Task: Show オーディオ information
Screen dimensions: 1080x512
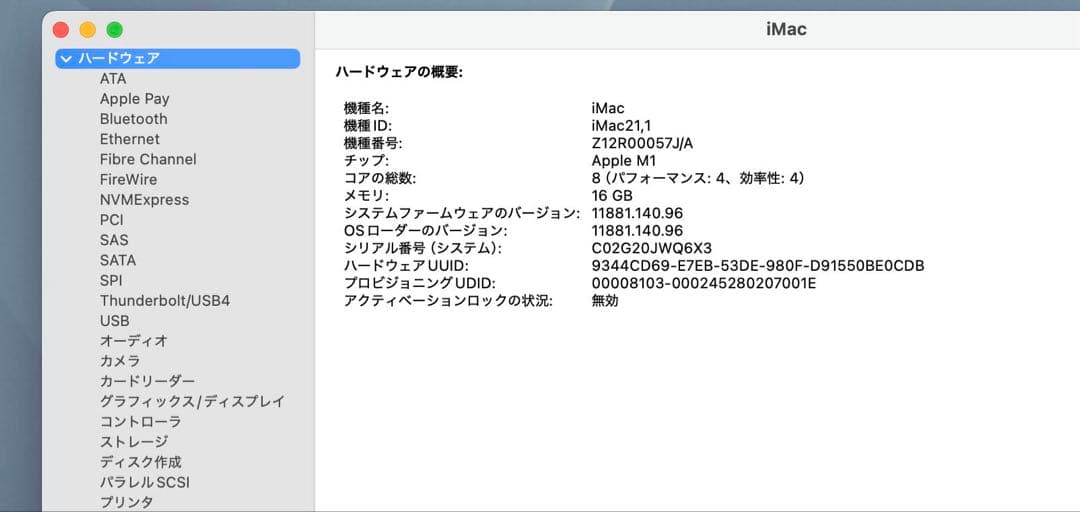Action: pos(134,340)
